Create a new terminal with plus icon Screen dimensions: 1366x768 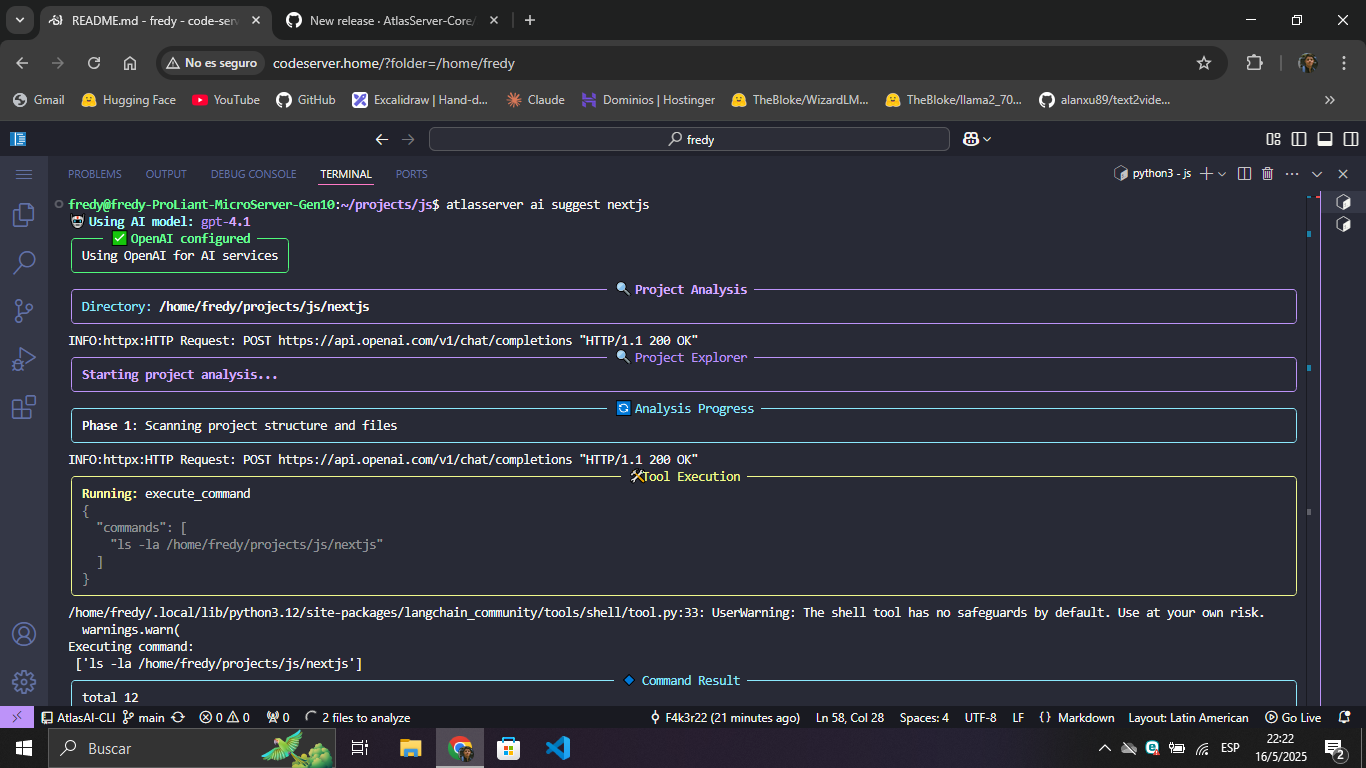(1206, 174)
